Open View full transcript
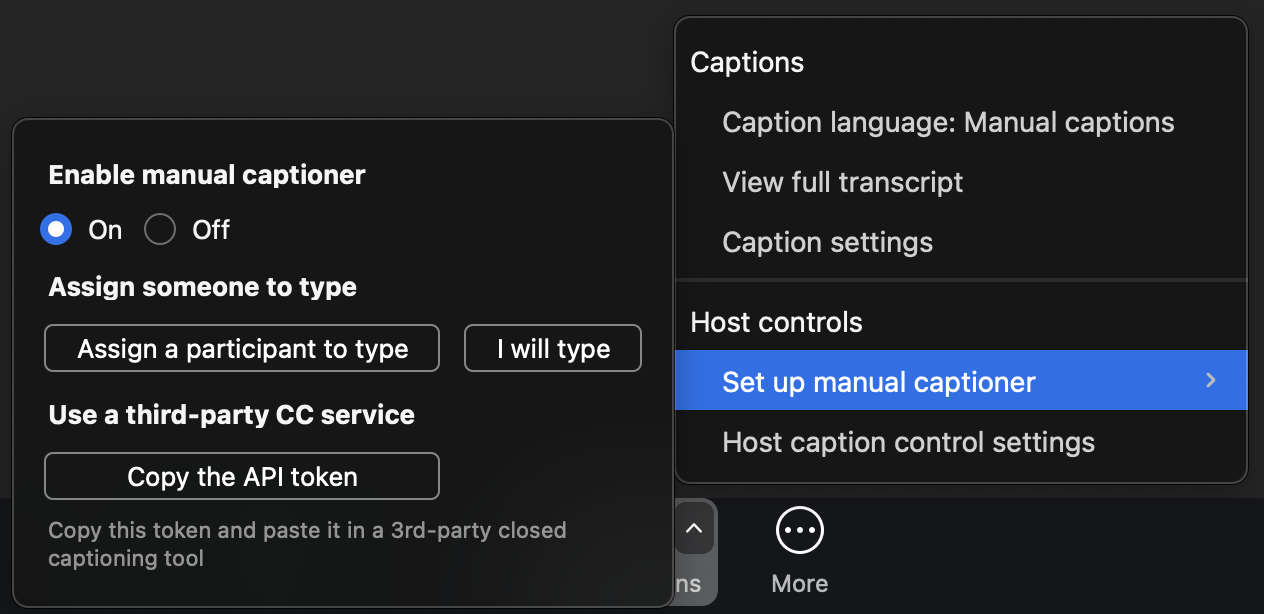This screenshot has height=614, width=1264. tap(842, 182)
